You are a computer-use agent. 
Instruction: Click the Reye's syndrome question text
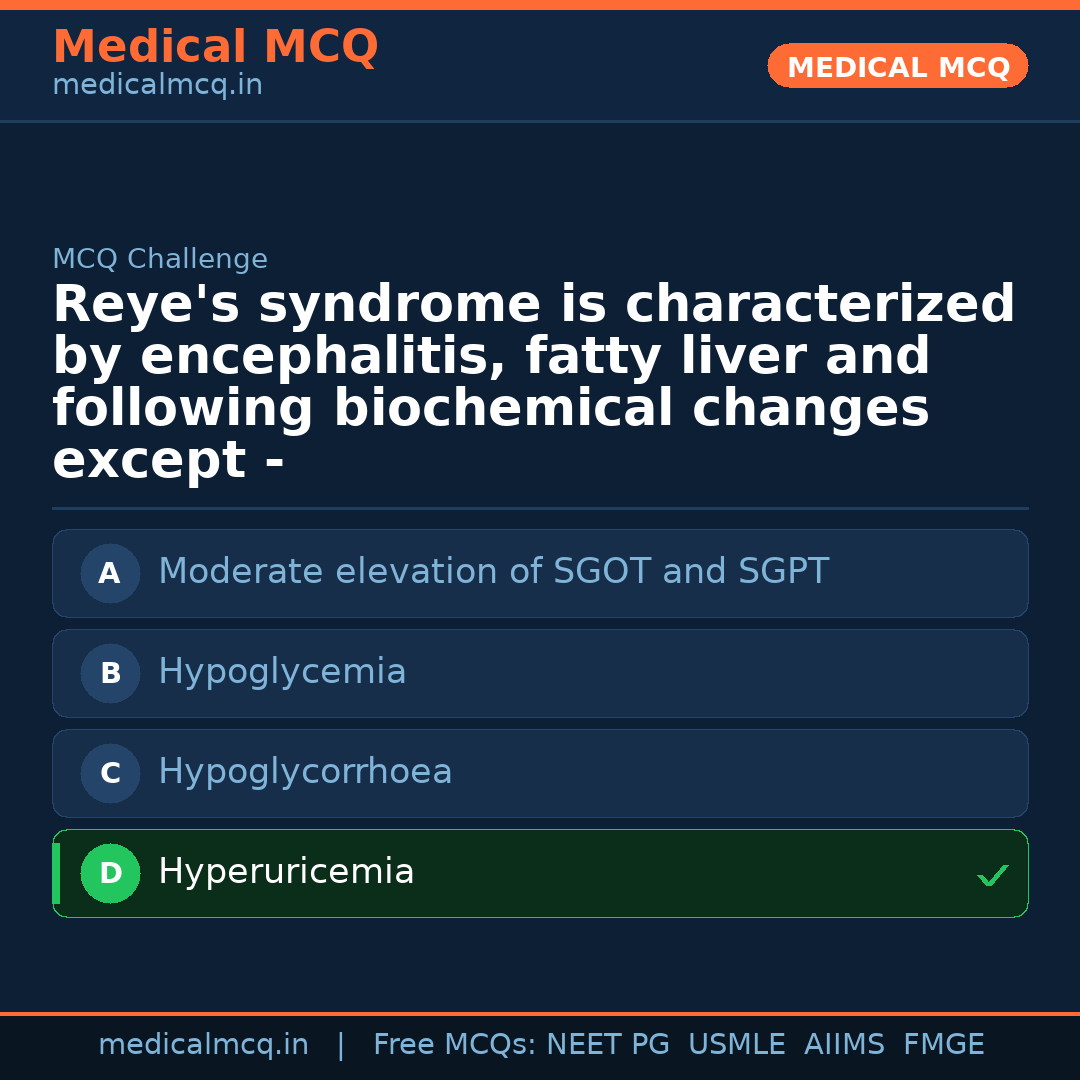[x=533, y=383]
